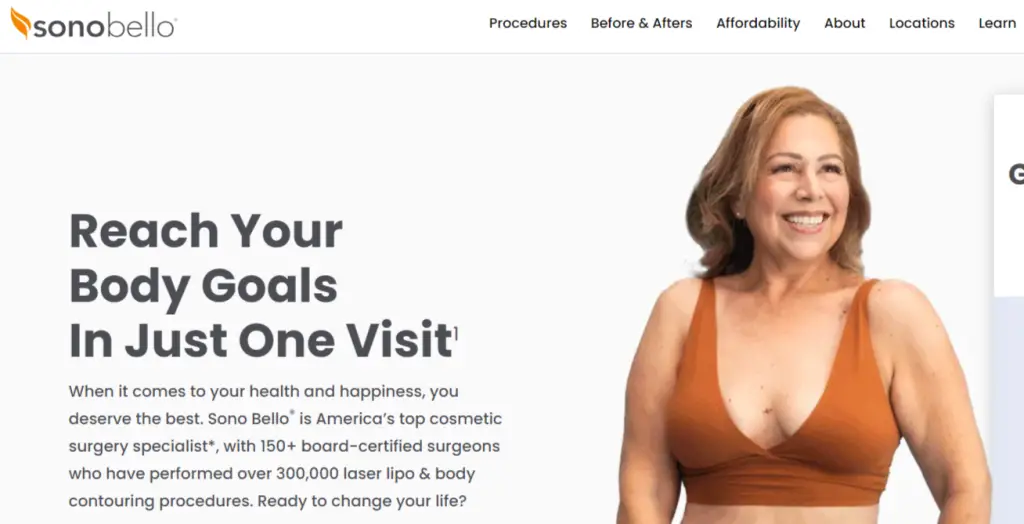Go to the Affordability page
Image resolution: width=1024 pixels, height=524 pixels.
point(758,23)
